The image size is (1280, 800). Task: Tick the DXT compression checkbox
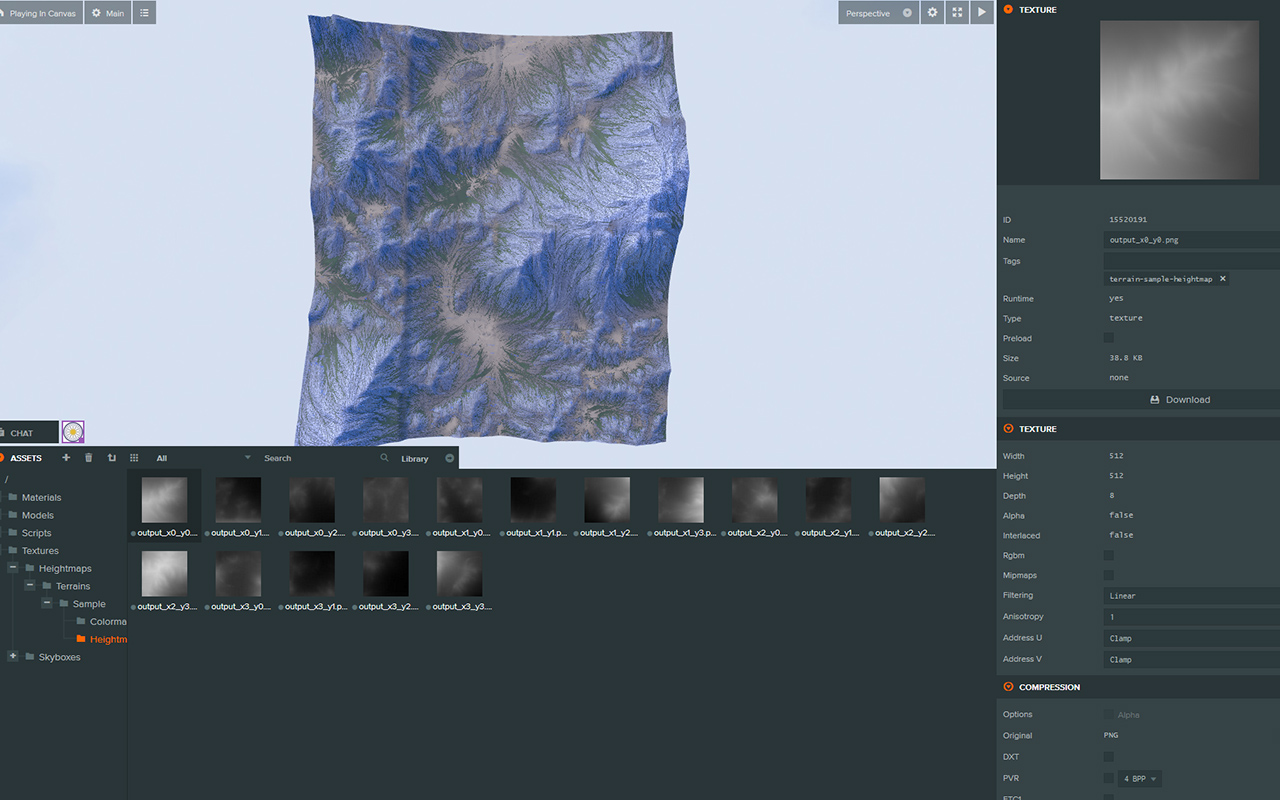coord(1108,757)
